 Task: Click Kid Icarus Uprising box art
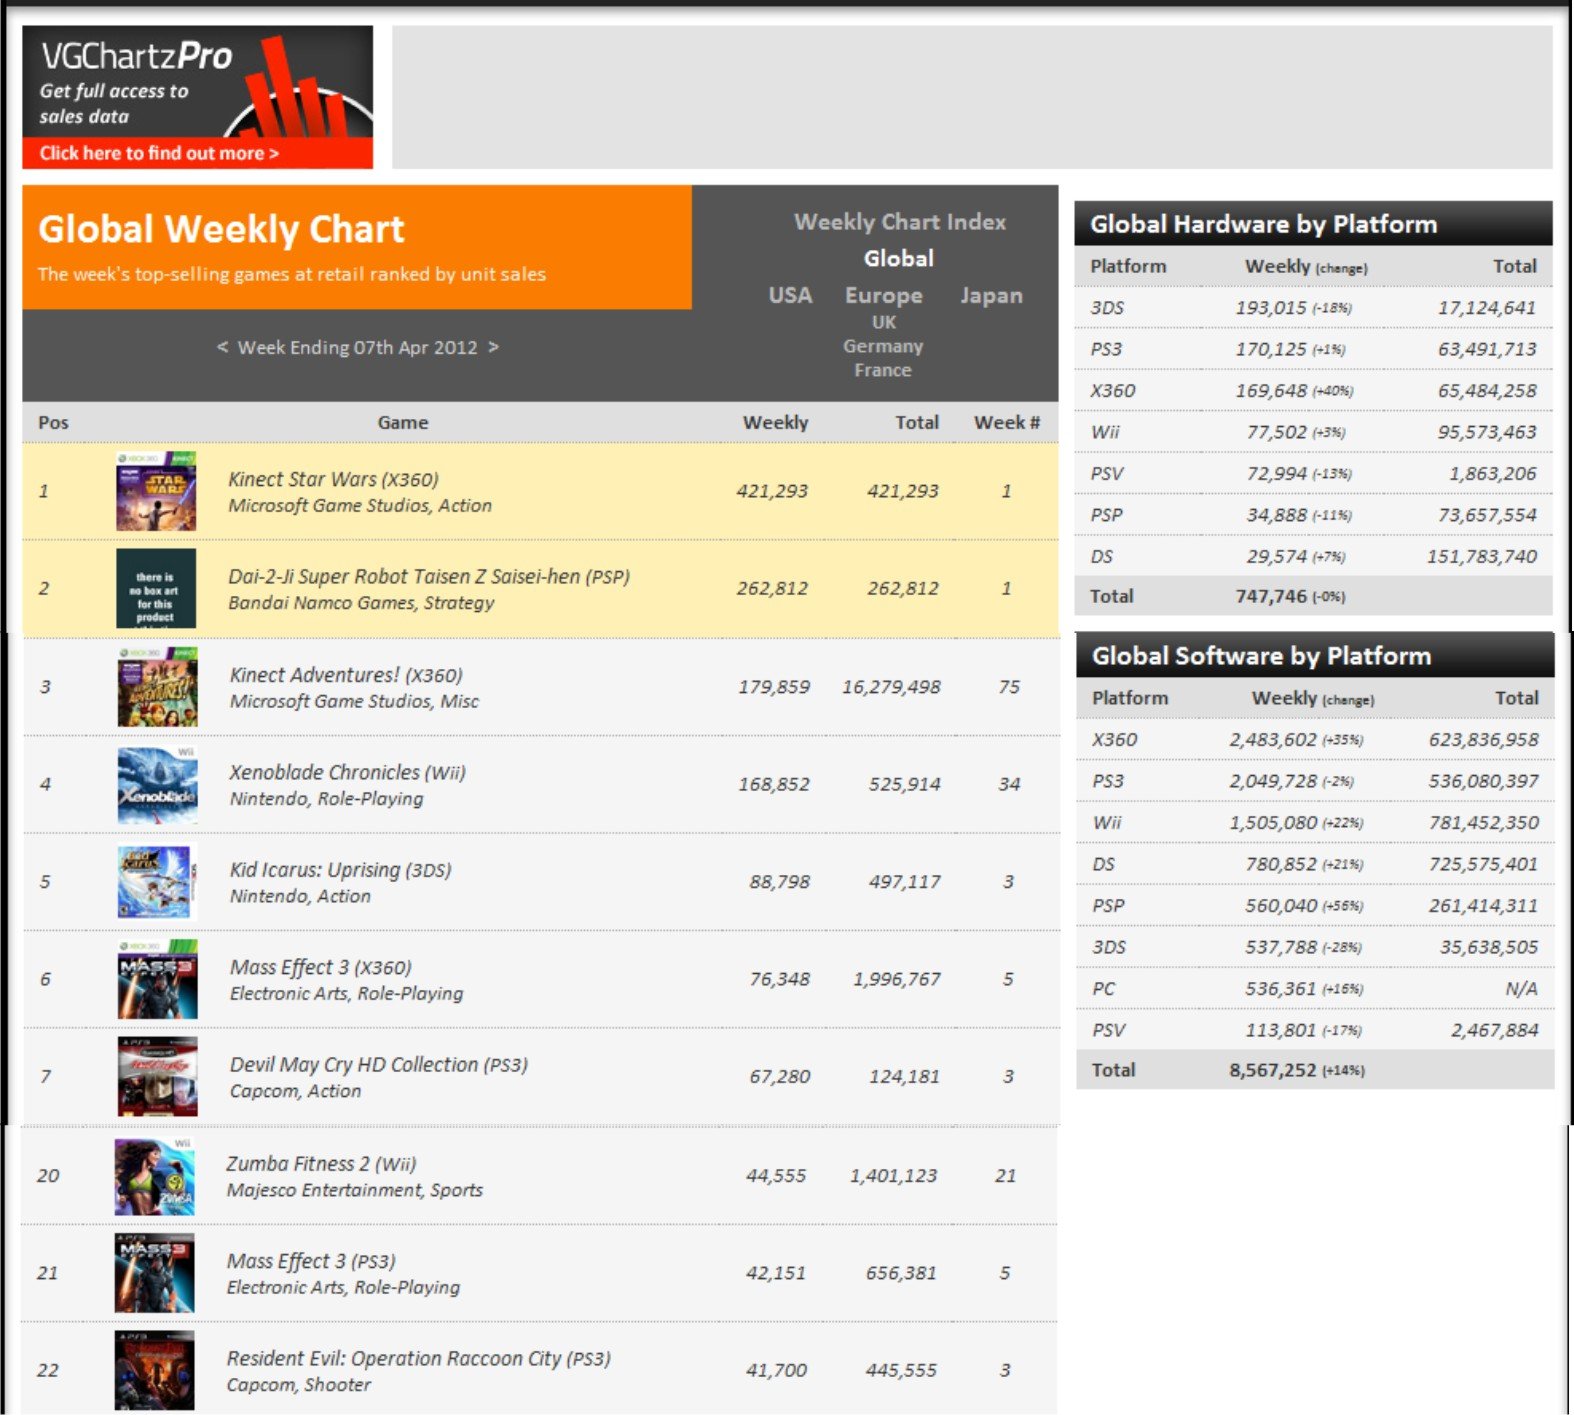157,881
